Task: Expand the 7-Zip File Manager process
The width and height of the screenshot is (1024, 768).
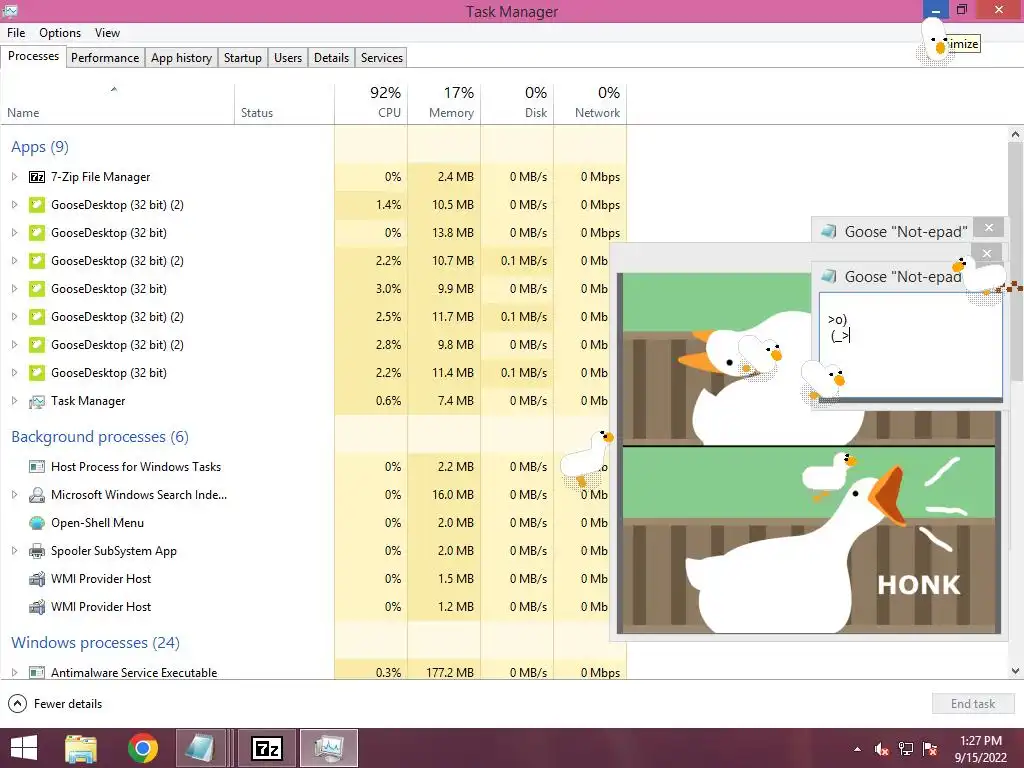Action: point(14,177)
